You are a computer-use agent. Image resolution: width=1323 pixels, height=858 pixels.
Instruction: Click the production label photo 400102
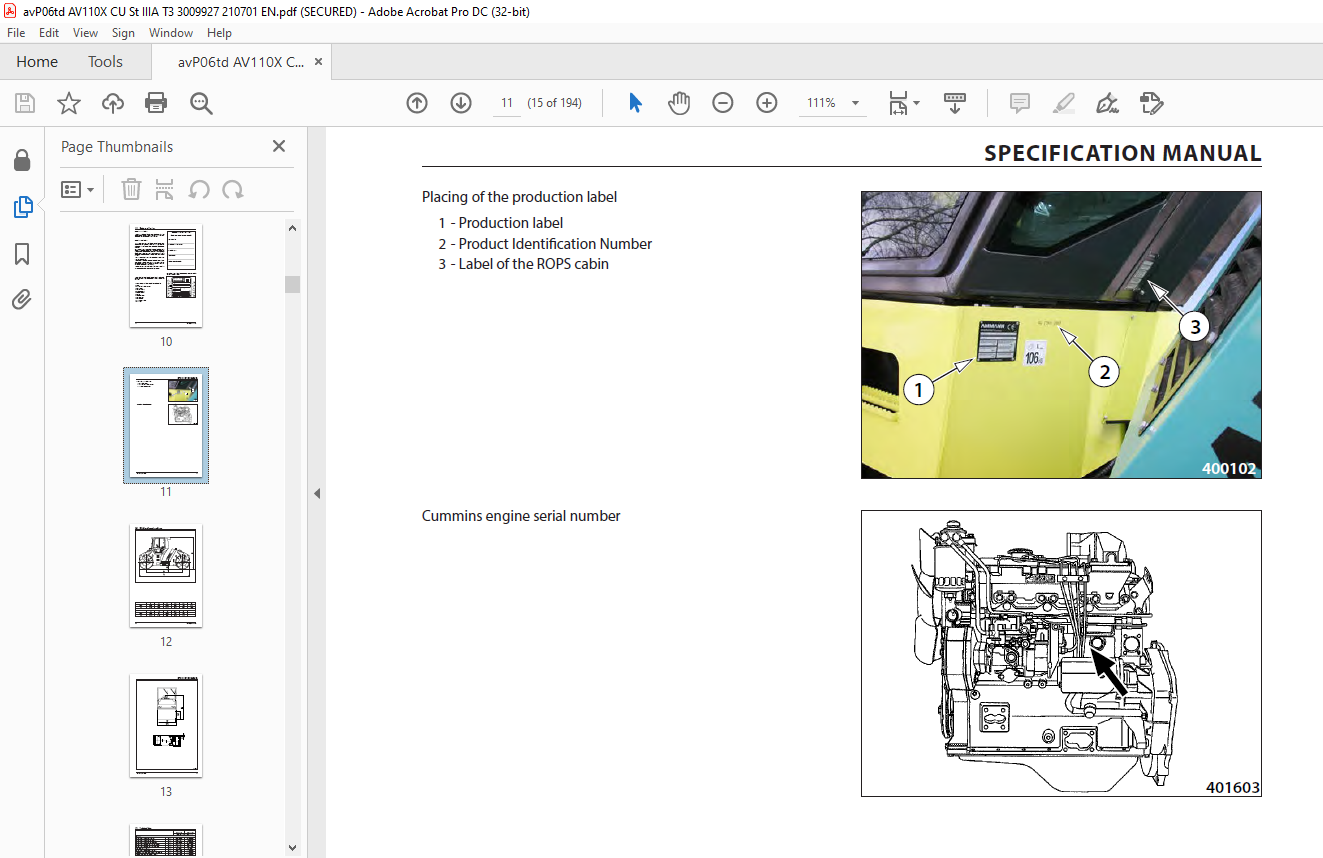1061,335
